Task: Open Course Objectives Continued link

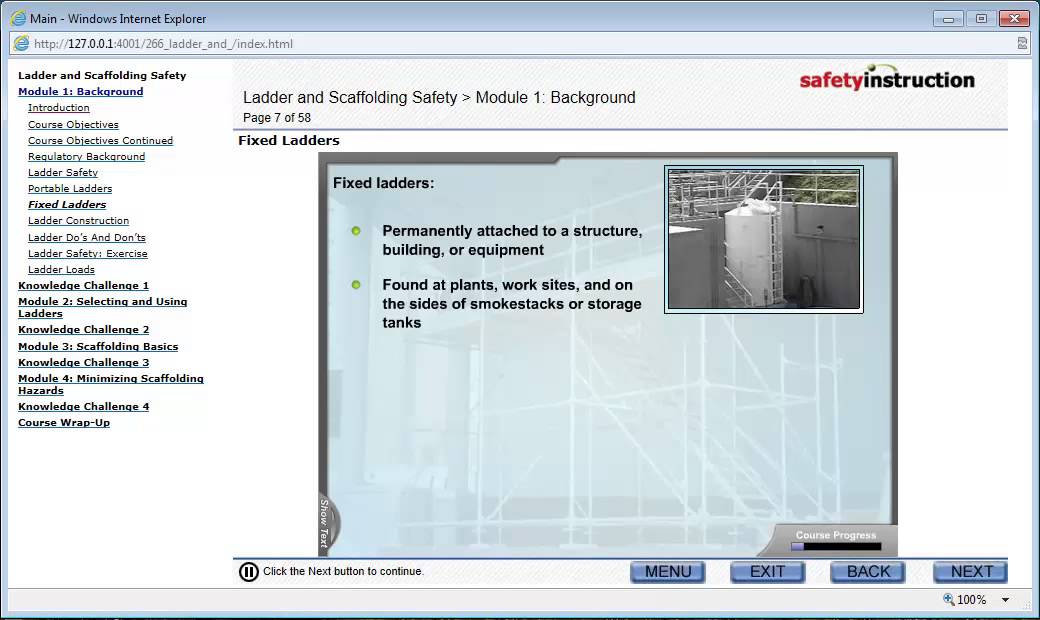Action: click(x=100, y=141)
